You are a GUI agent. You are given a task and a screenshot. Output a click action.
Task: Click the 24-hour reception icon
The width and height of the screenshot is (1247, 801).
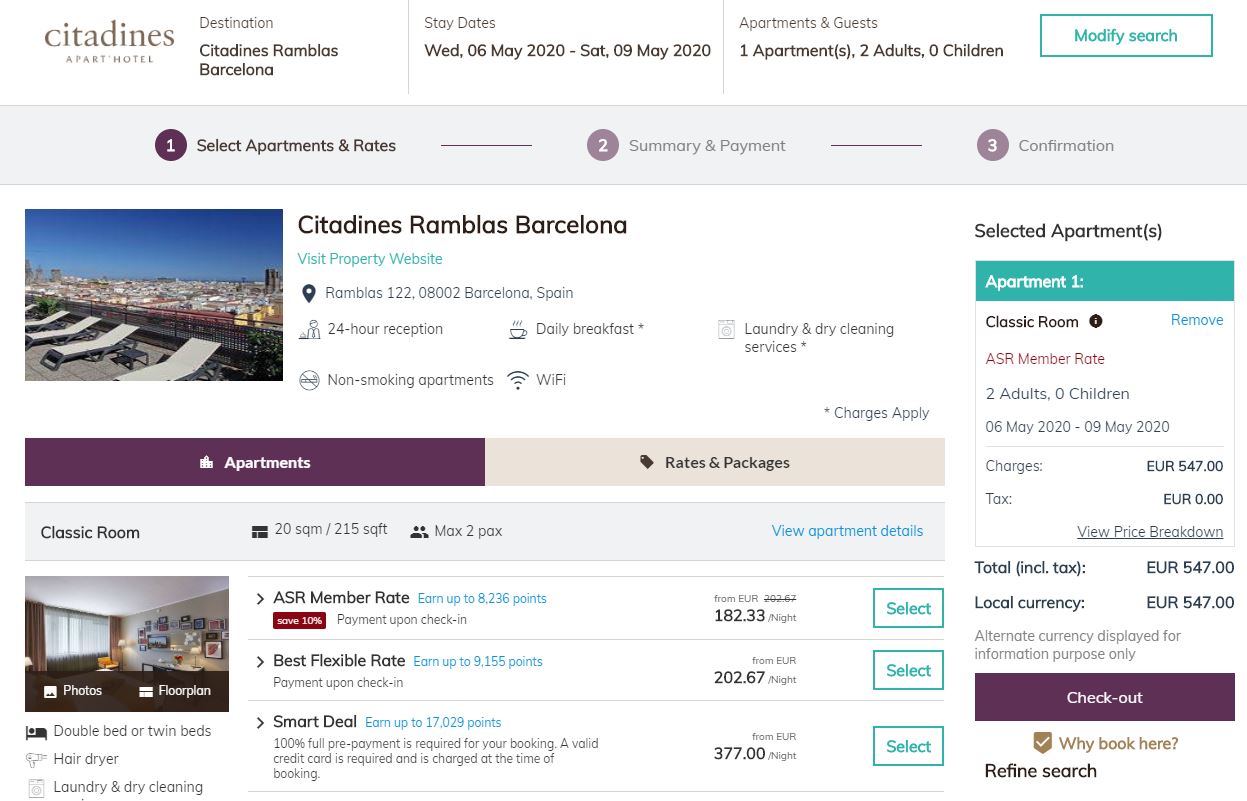point(310,329)
